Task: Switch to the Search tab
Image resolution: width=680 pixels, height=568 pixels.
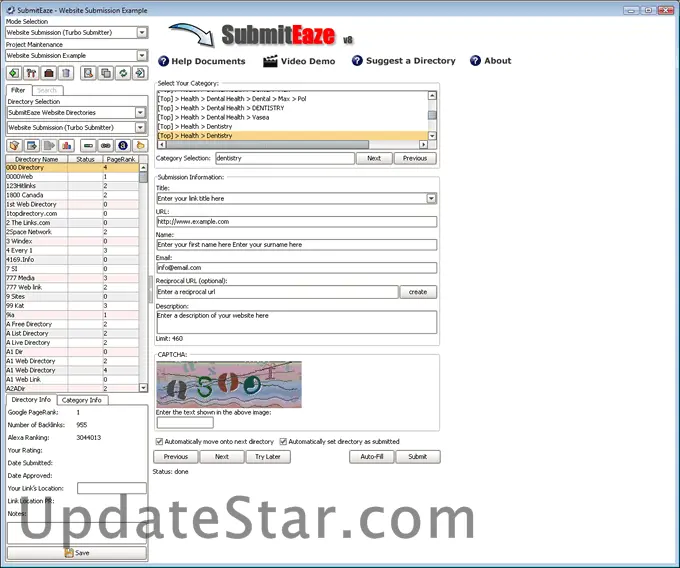Action: click(x=47, y=90)
